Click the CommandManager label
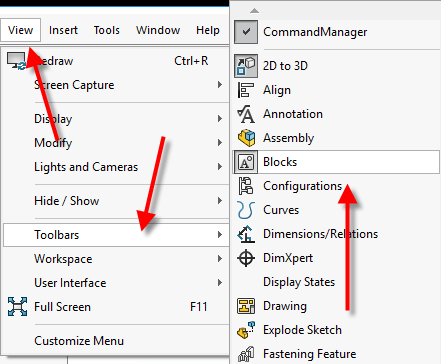 point(315,32)
